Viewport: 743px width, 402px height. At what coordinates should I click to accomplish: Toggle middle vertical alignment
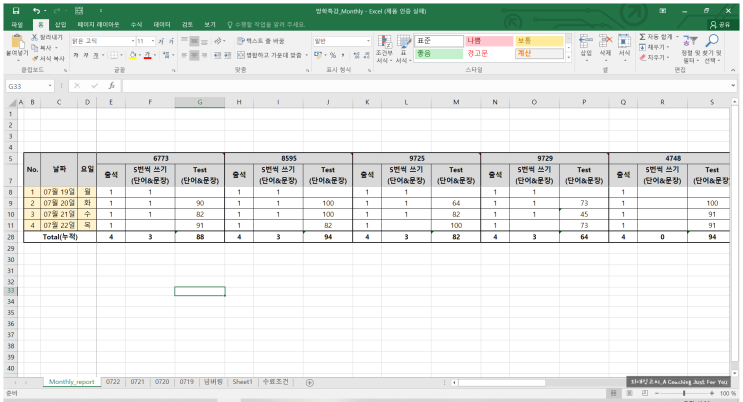click(194, 41)
